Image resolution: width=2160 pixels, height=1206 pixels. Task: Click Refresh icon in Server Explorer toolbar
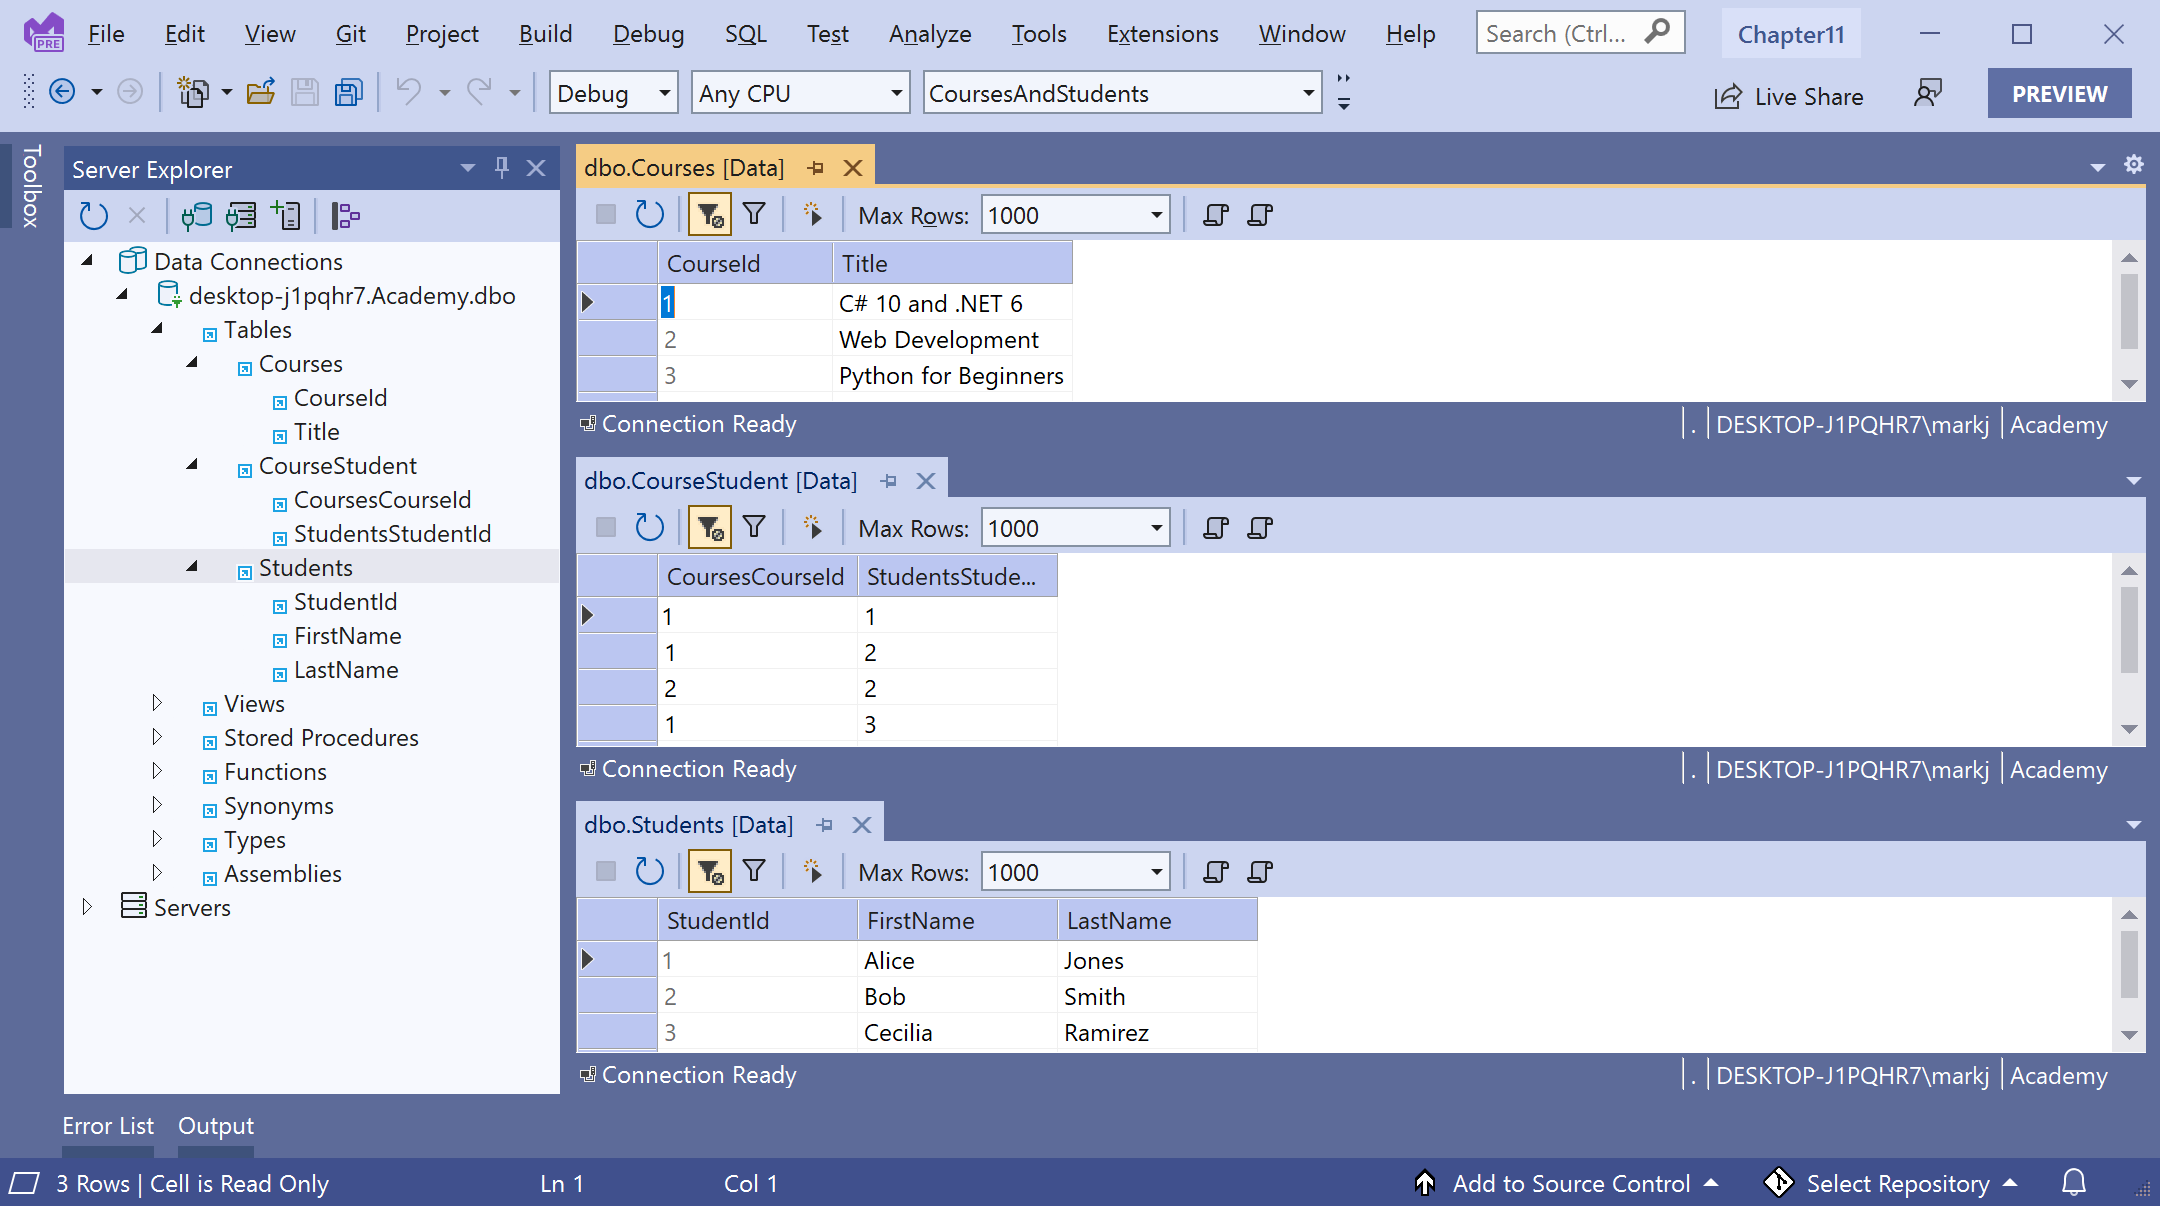pyautogui.click(x=94, y=215)
